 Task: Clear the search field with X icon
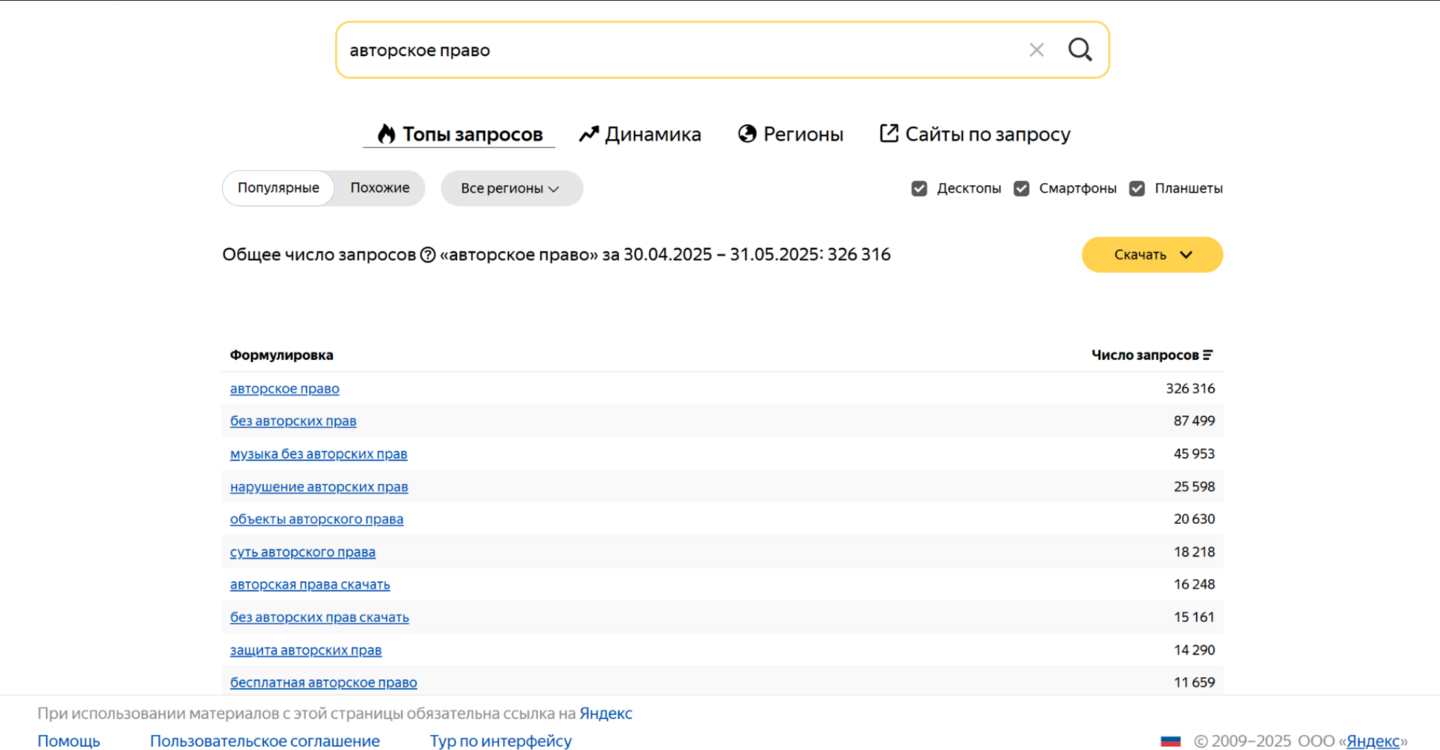point(1037,50)
